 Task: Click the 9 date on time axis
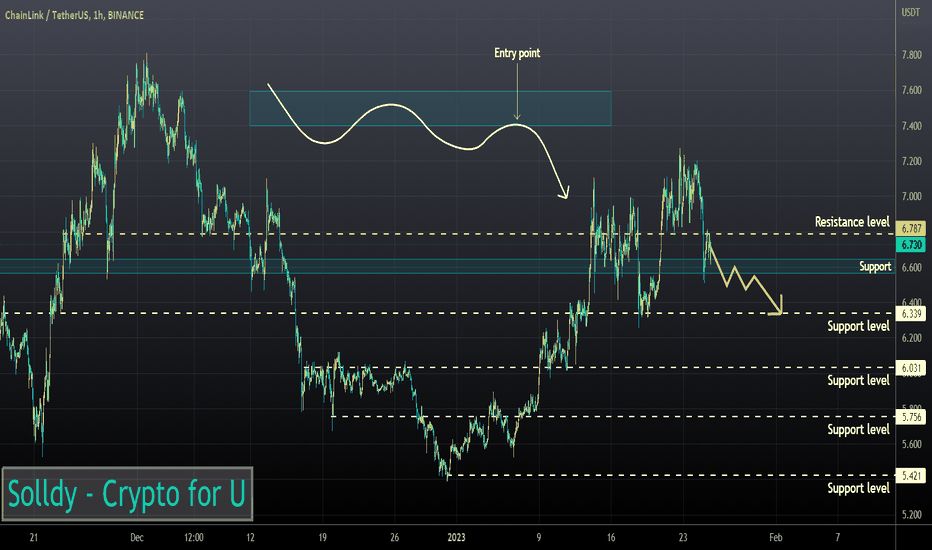539,538
